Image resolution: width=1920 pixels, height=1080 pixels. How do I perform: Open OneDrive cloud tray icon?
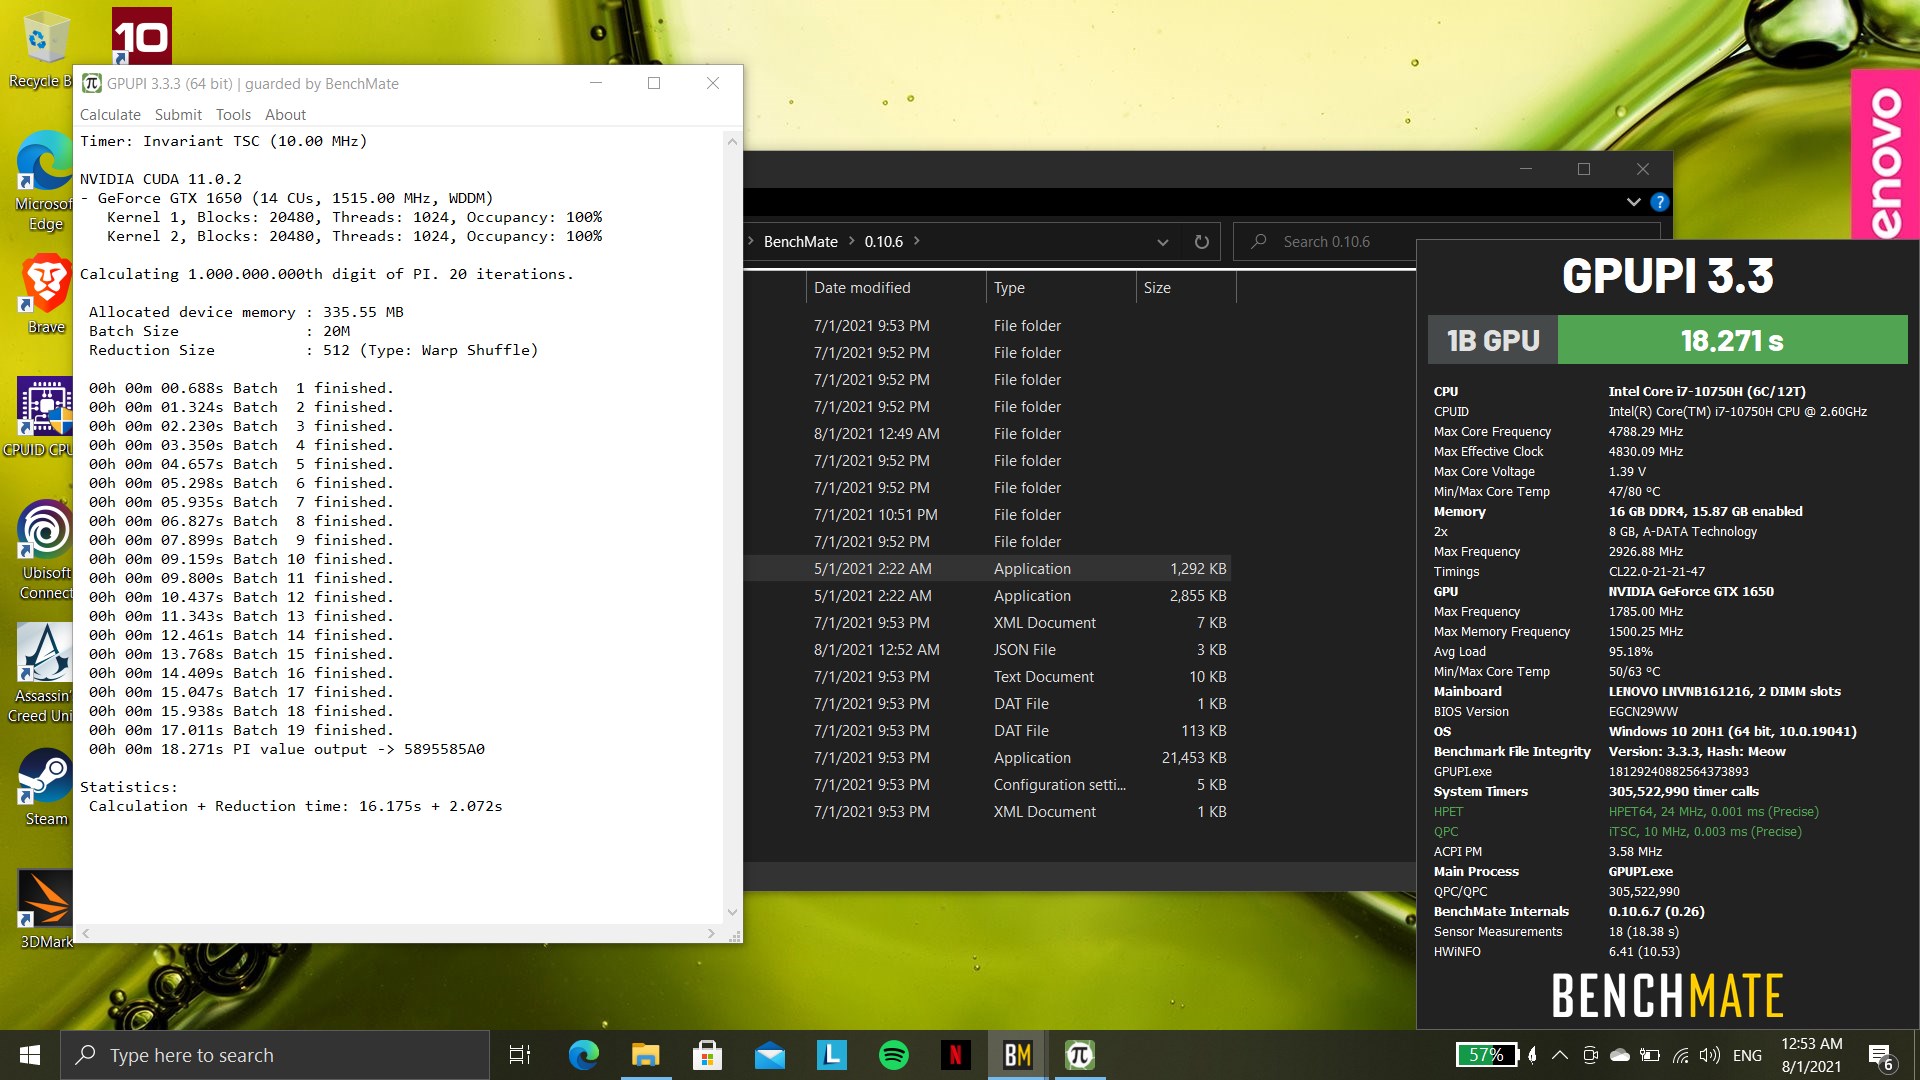(x=1620, y=1055)
